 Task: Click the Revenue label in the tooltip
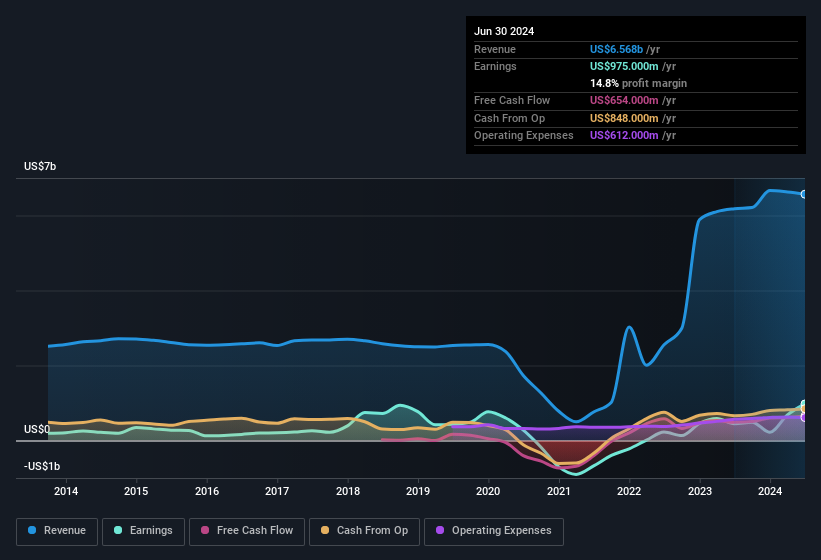point(495,49)
